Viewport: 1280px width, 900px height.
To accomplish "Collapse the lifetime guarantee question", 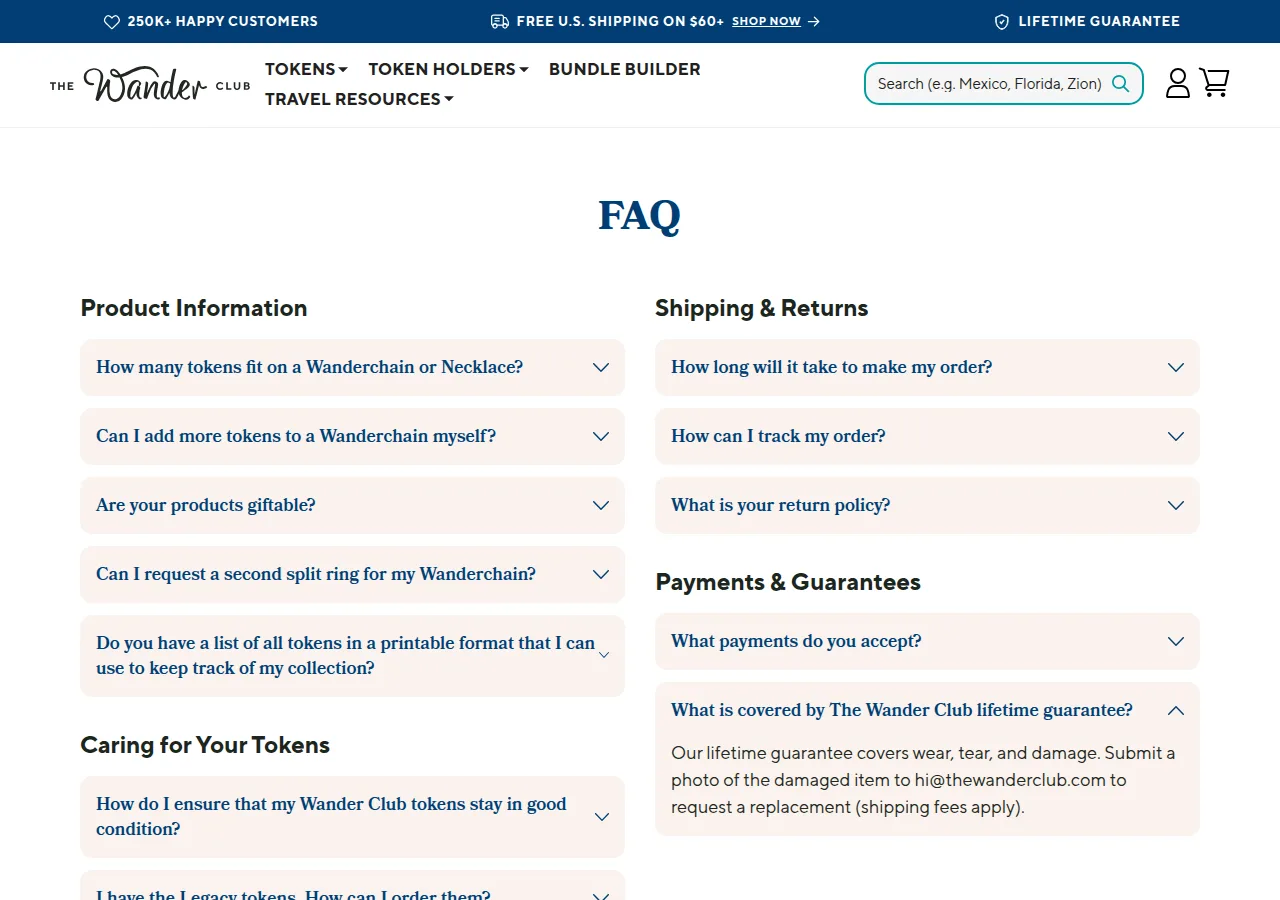I will (x=927, y=710).
